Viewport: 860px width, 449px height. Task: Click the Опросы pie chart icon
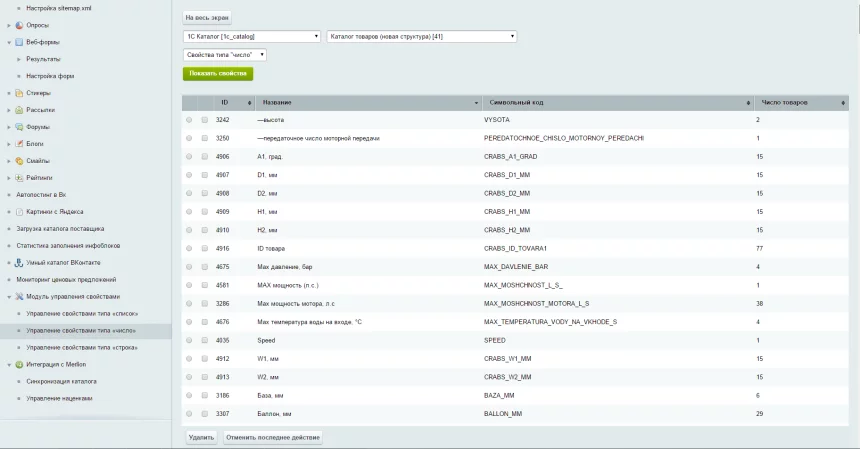point(20,24)
